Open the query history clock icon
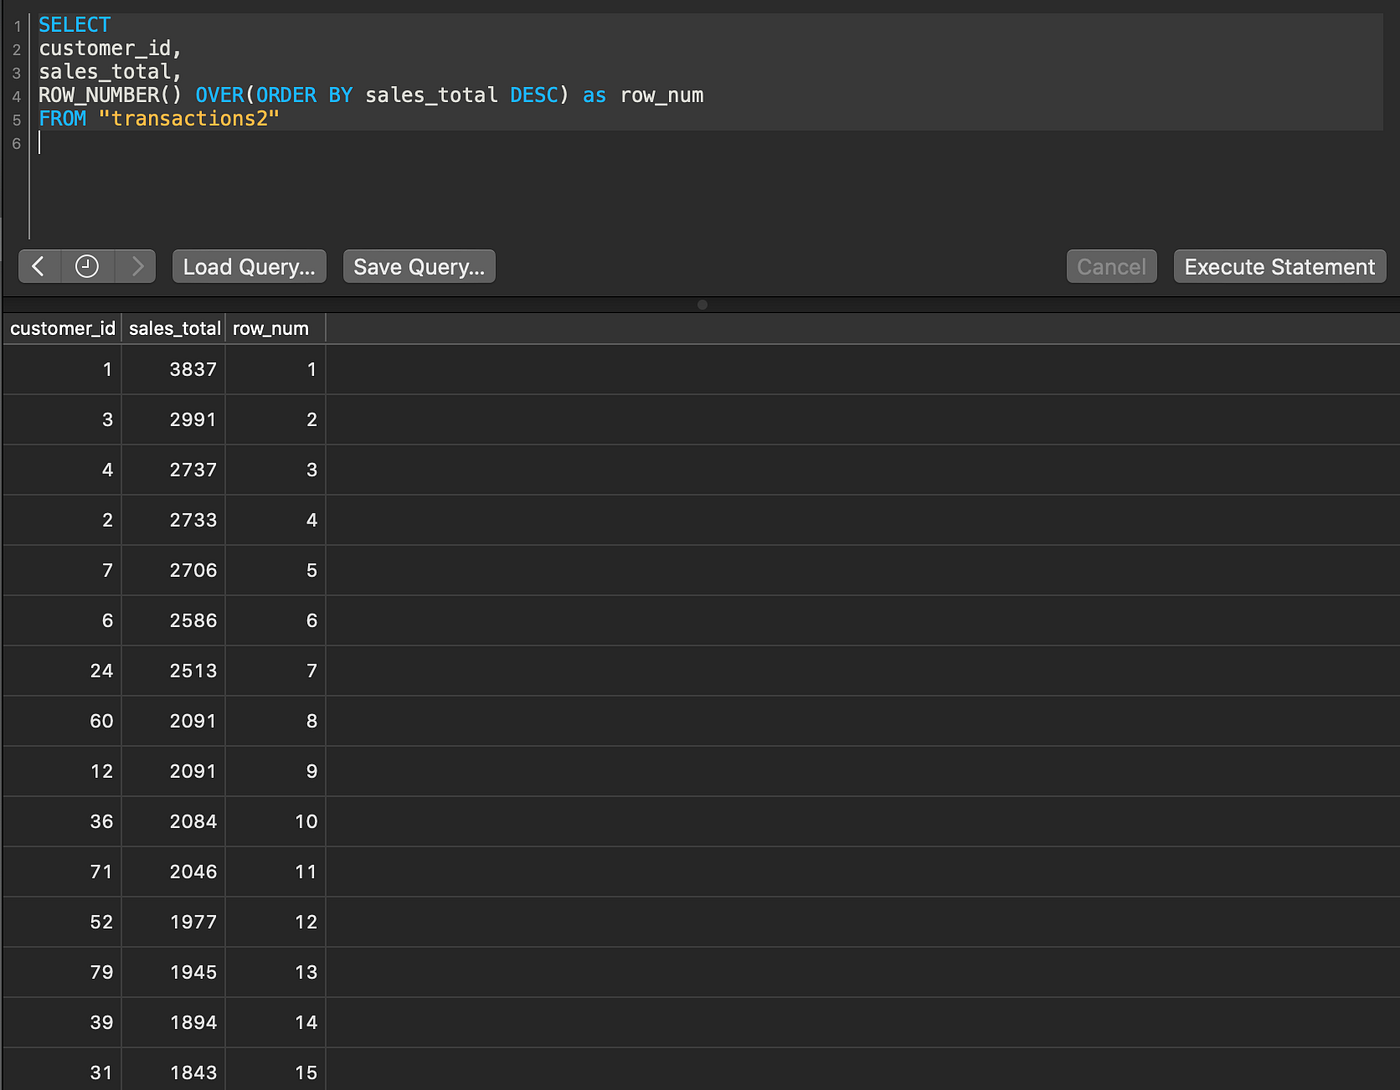The width and height of the screenshot is (1400, 1090). (87, 266)
